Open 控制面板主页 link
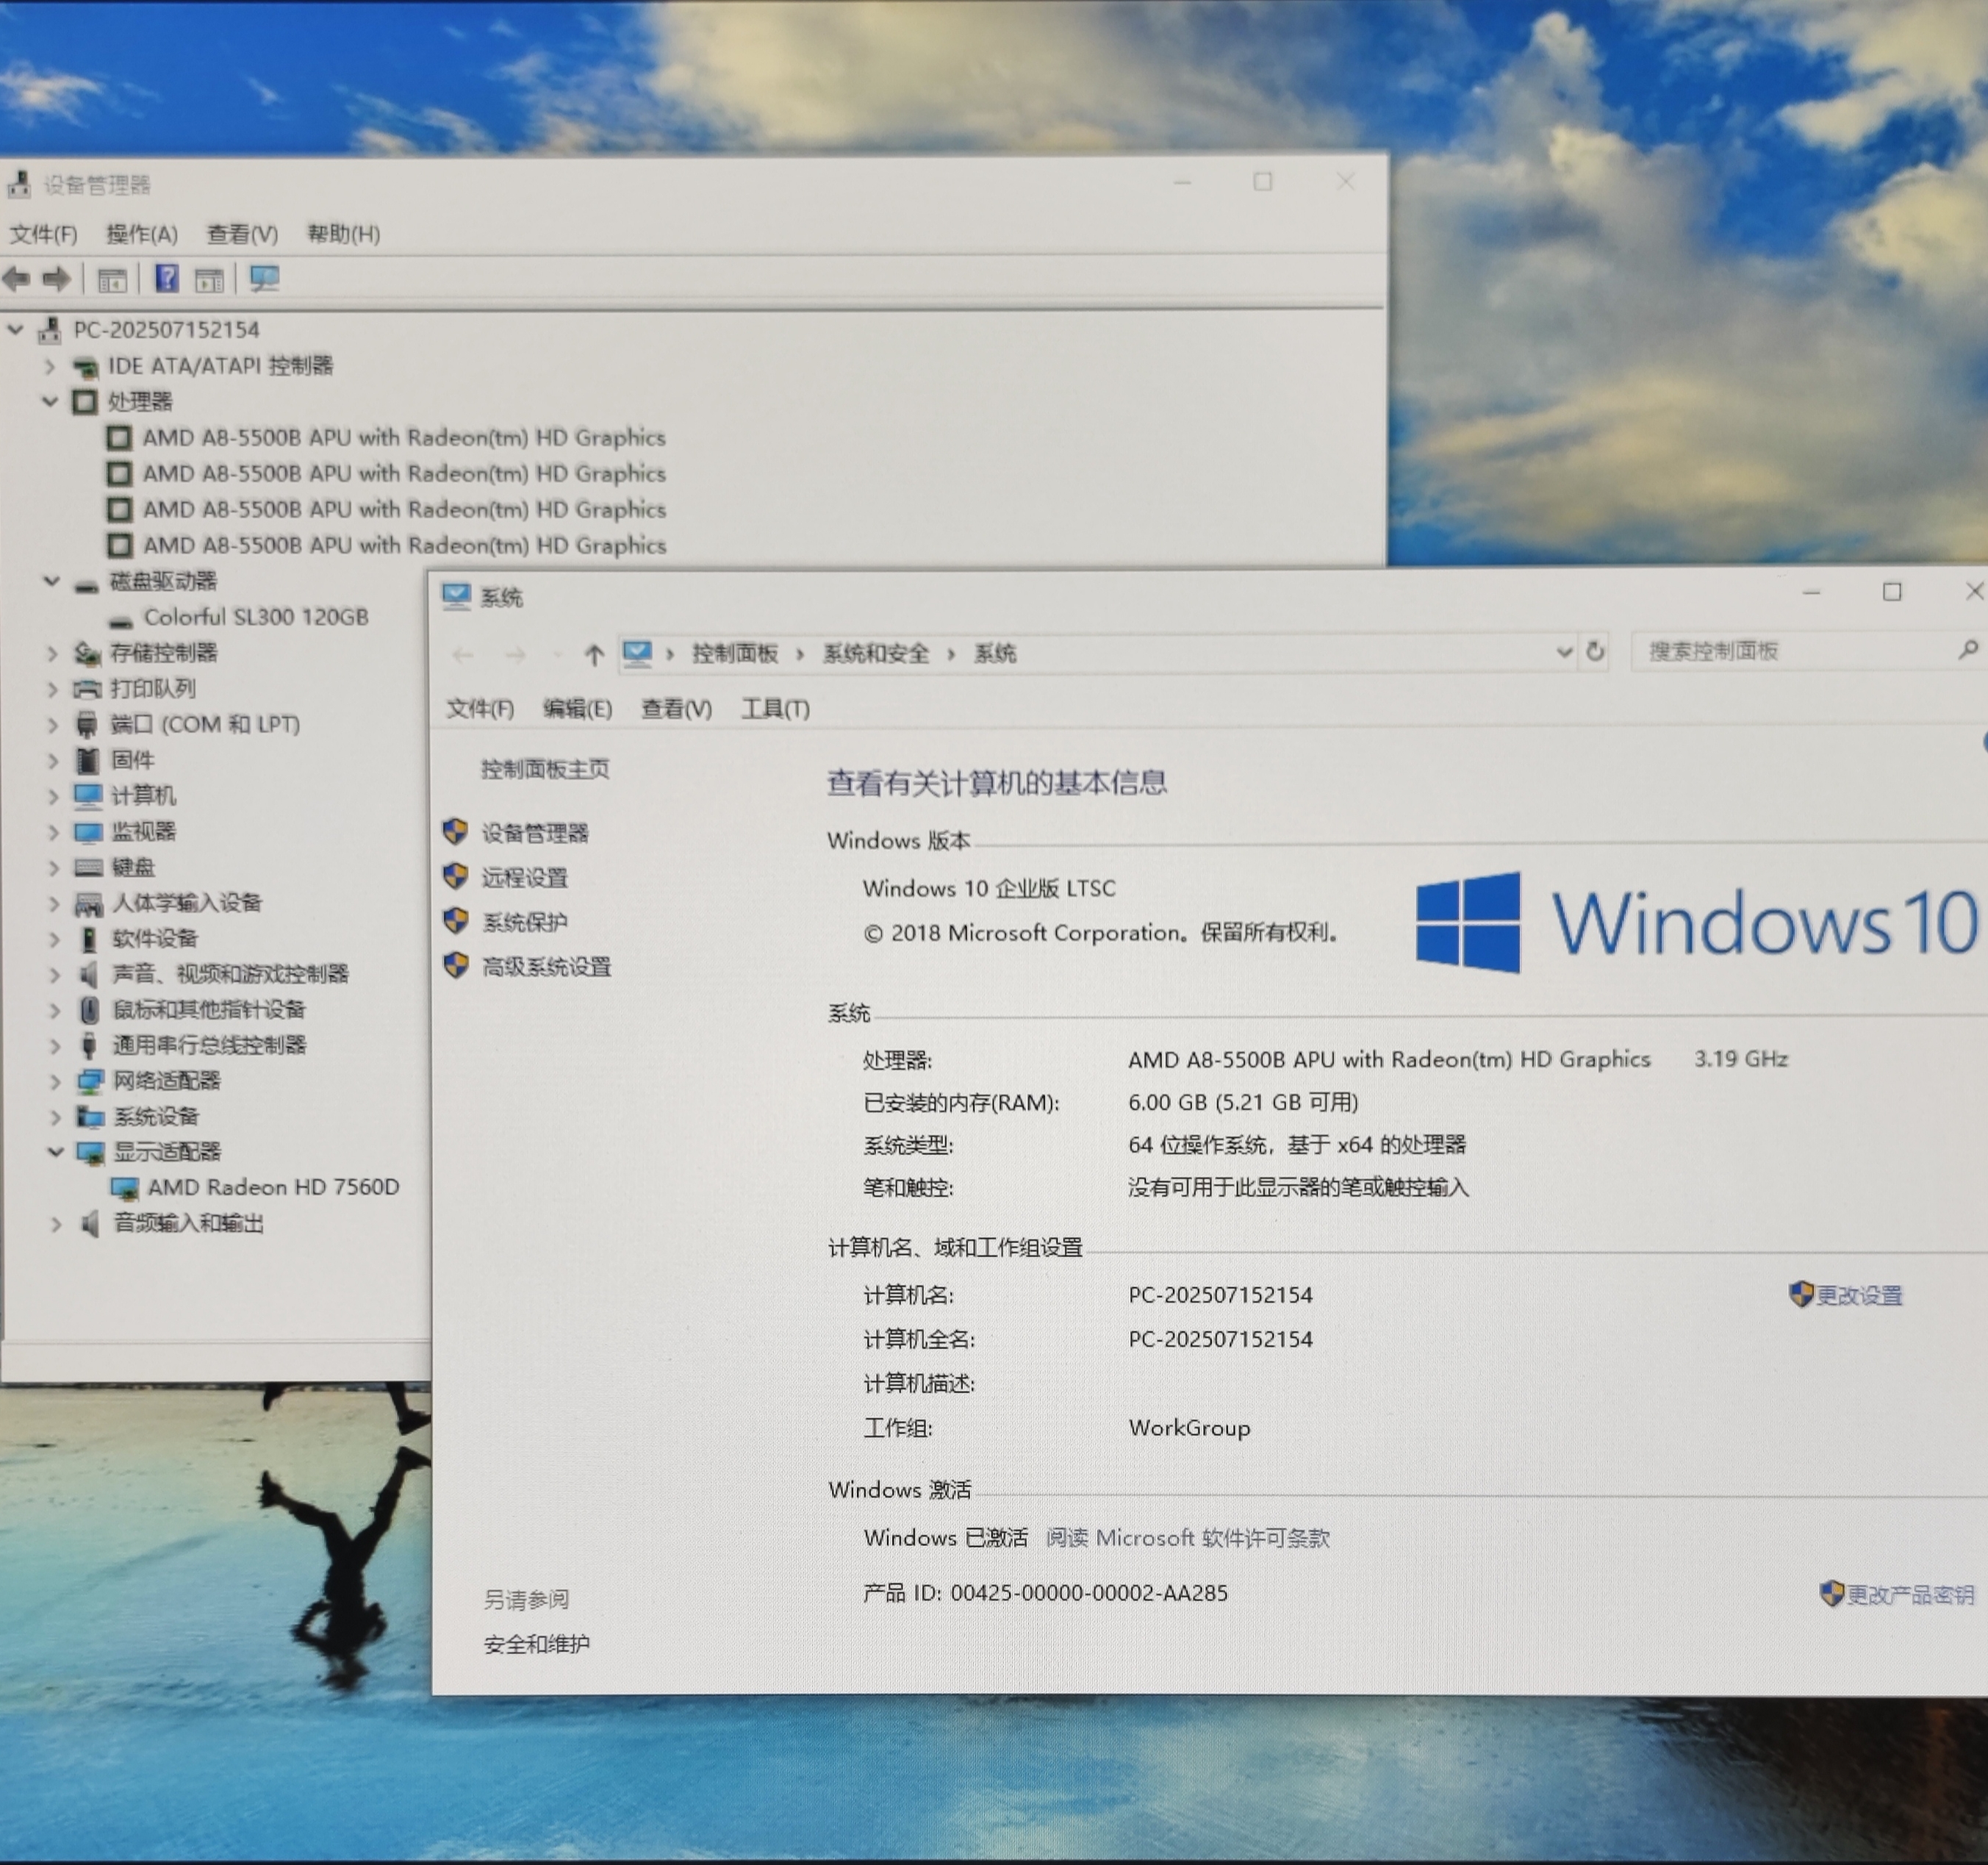This screenshot has height=1865, width=1988. [545, 769]
